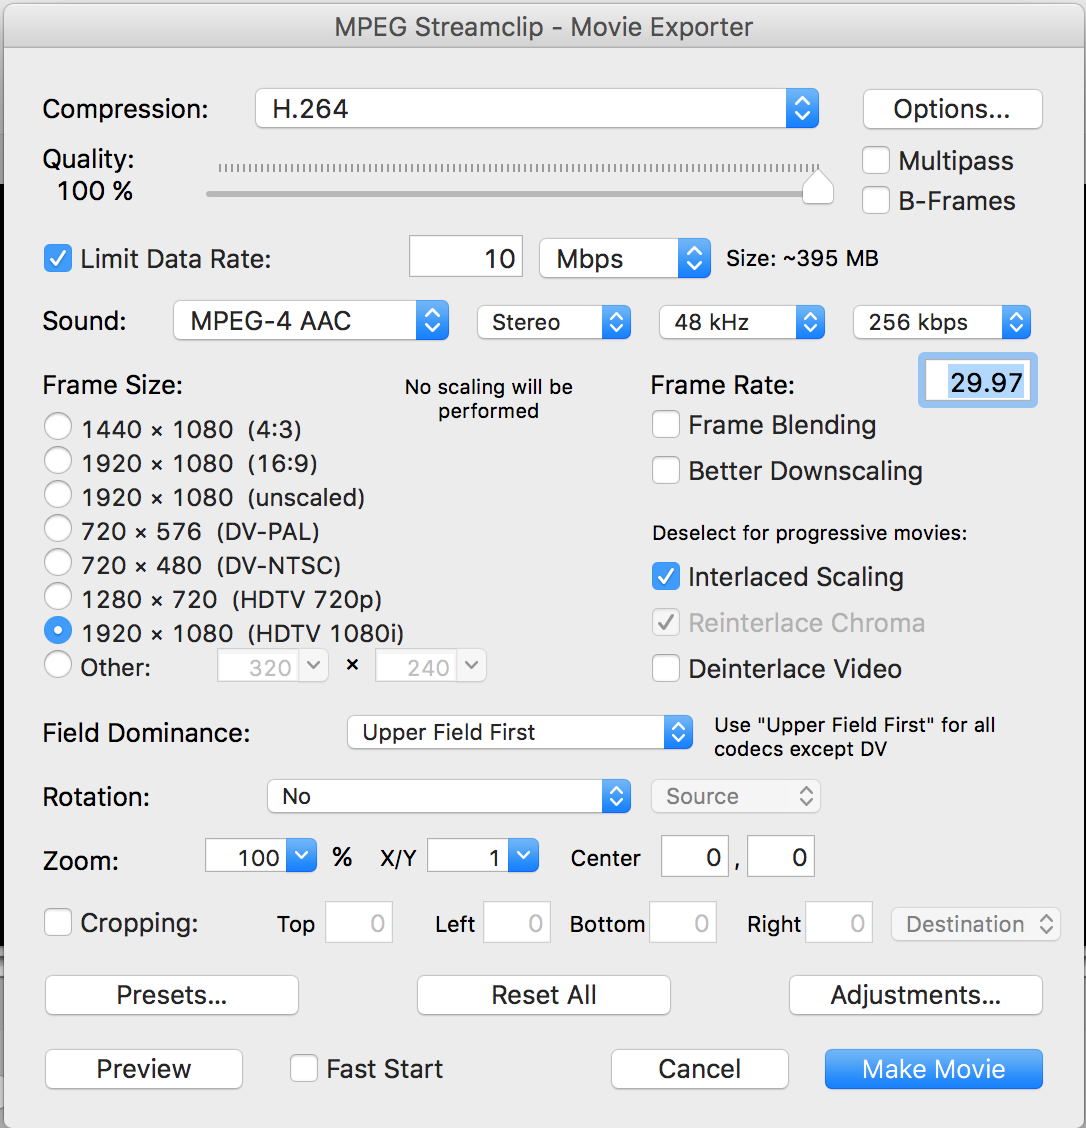This screenshot has width=1086, height=1128.
Task: Cancel the movie export
Action: (x=700, y=1069)
